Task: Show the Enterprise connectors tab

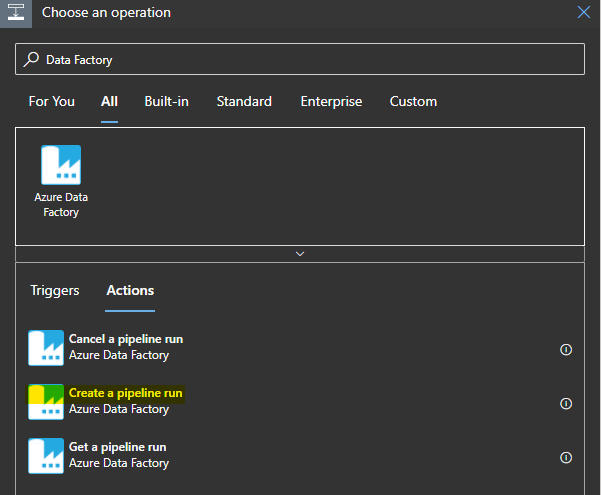Action: (331, 101)
